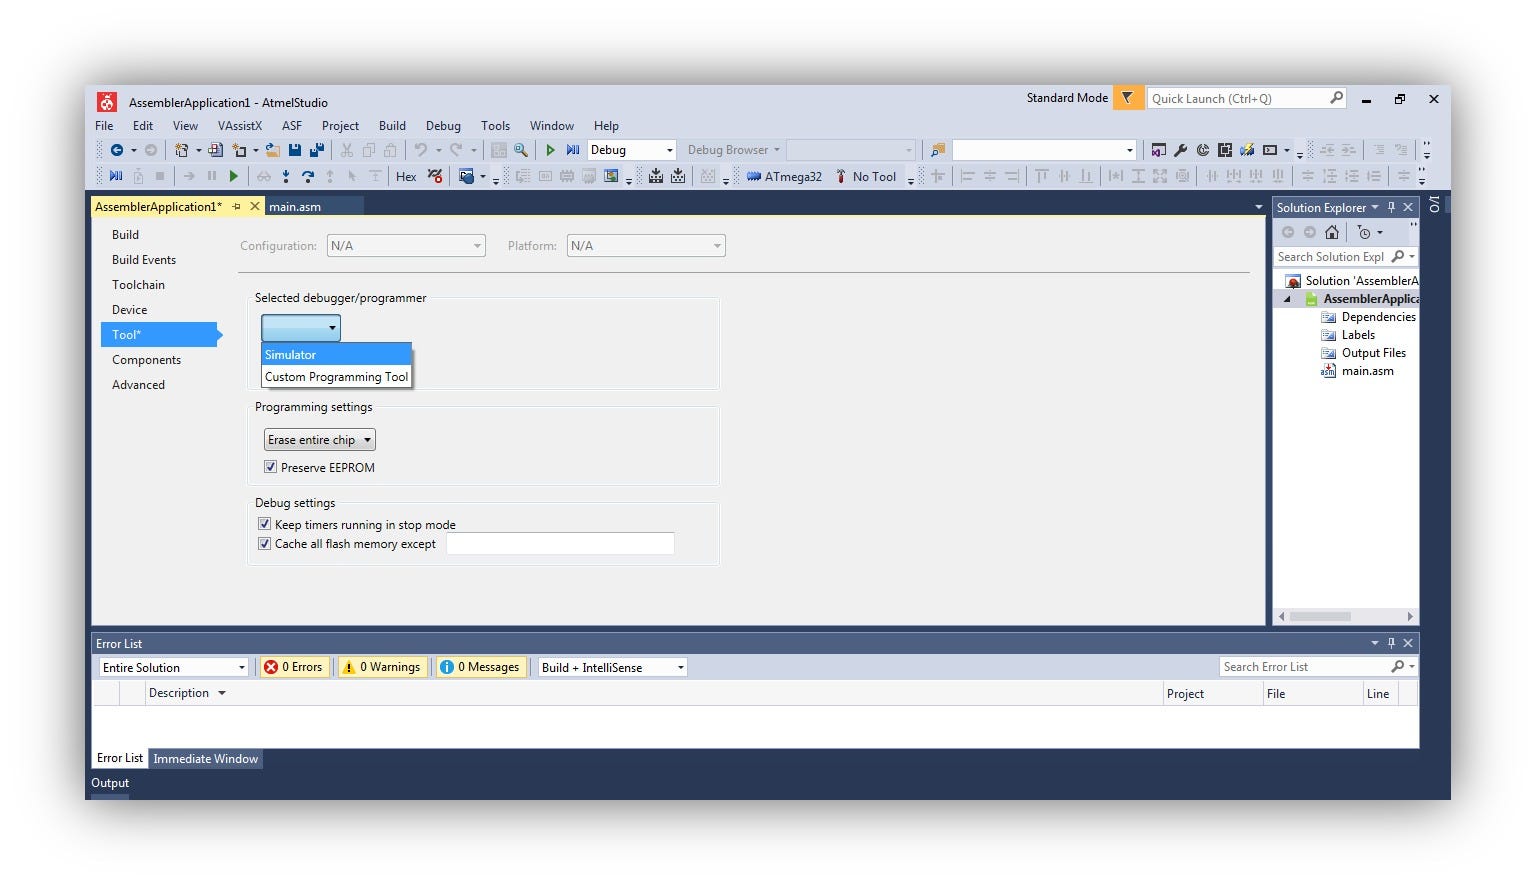
Task: Click the Hex display toggle
Action: 406,177
